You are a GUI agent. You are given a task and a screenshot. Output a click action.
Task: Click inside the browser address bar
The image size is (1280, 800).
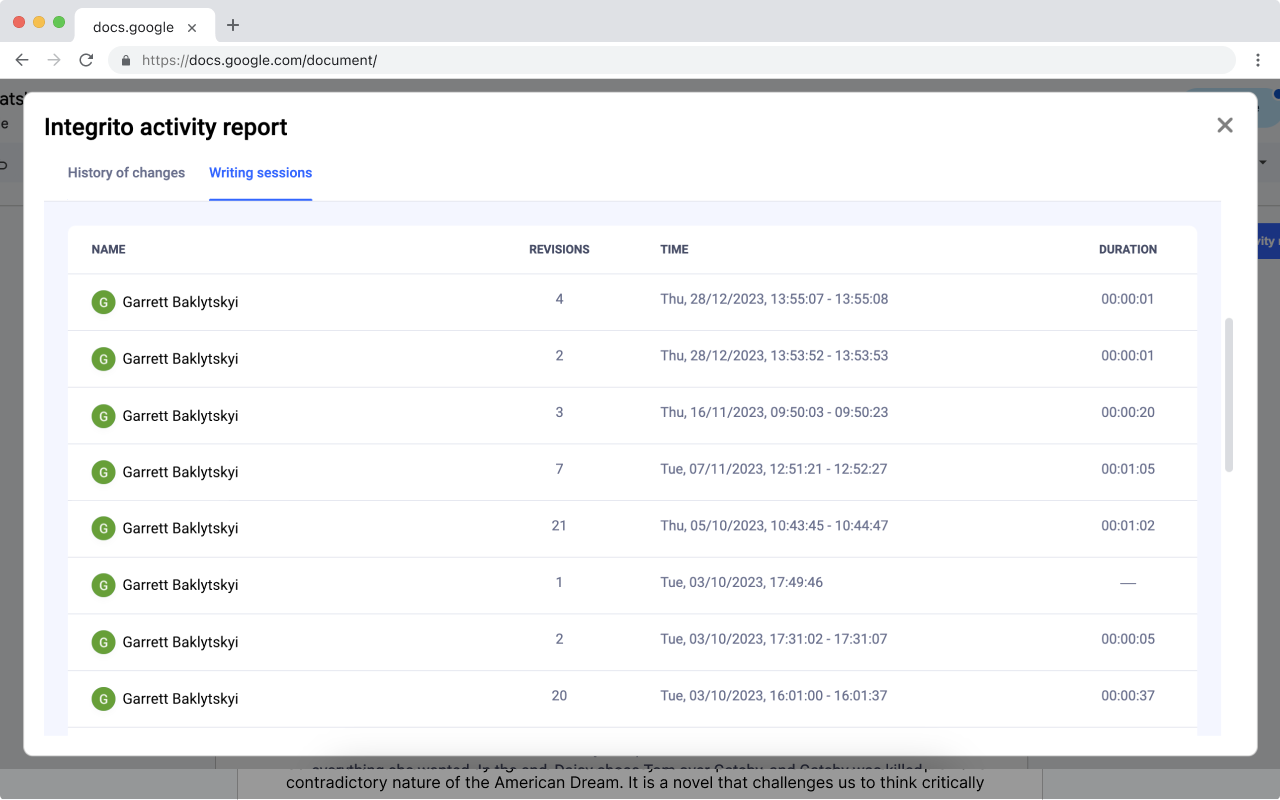pos(400,60)
